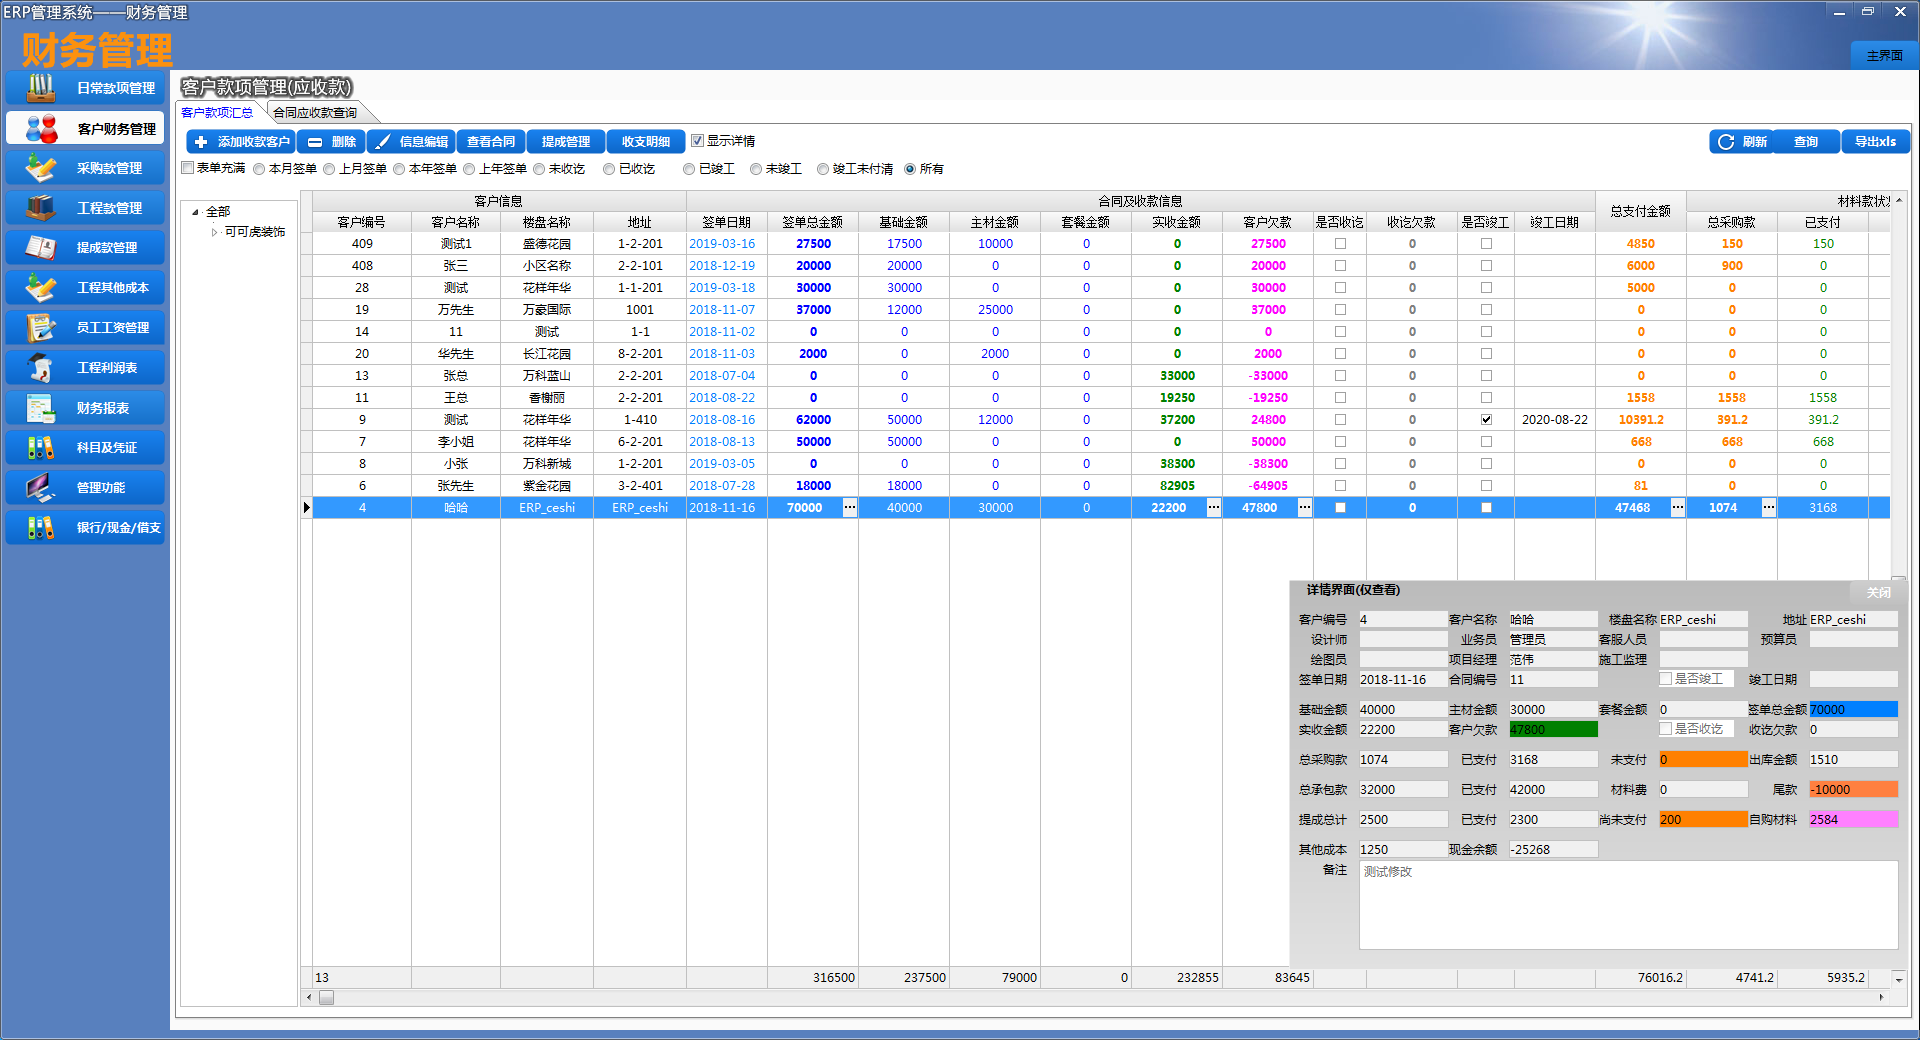This screenshot has width=1920, height=1040.
Task: Select 本月签单 radio filter
Action: [259, 169]
